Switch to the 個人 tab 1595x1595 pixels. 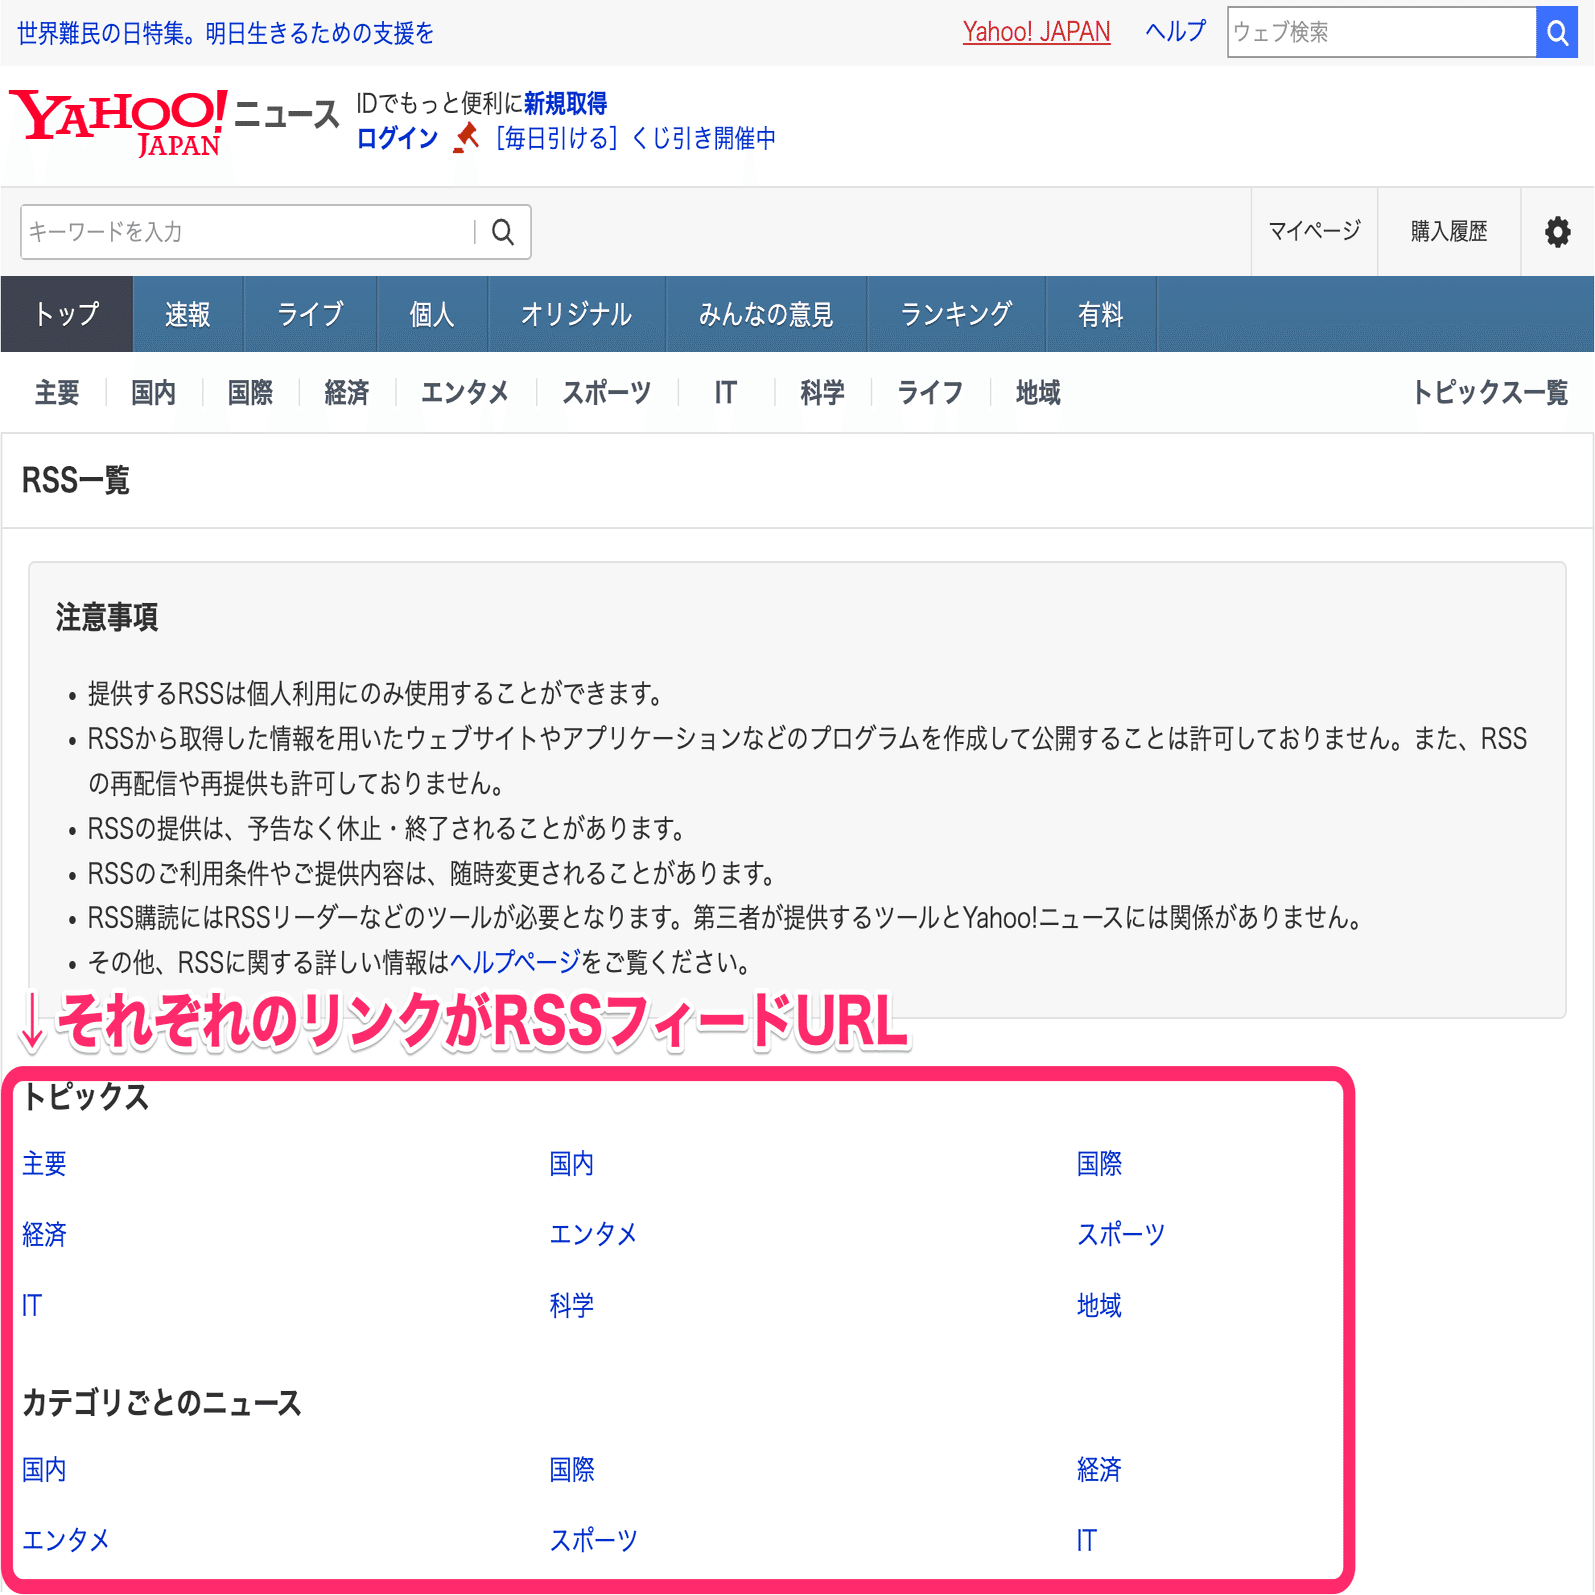(432, 314)
